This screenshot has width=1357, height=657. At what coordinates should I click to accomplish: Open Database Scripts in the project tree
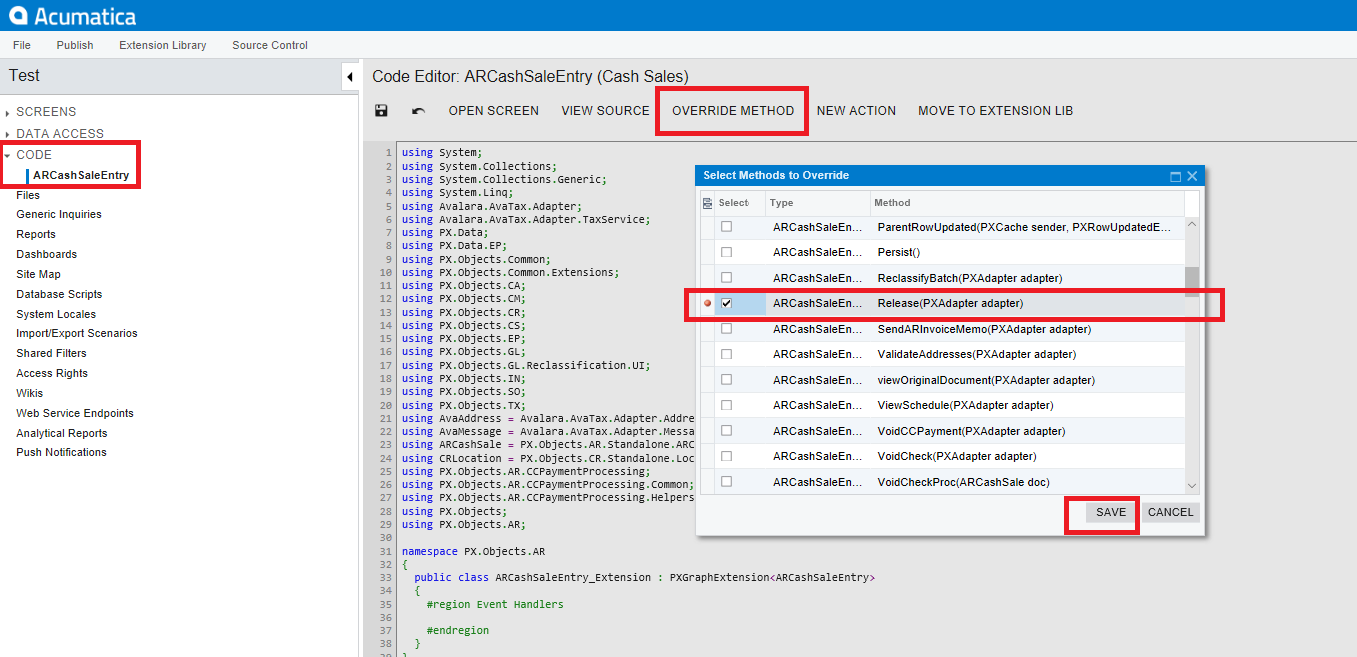[x=59, y=294]
